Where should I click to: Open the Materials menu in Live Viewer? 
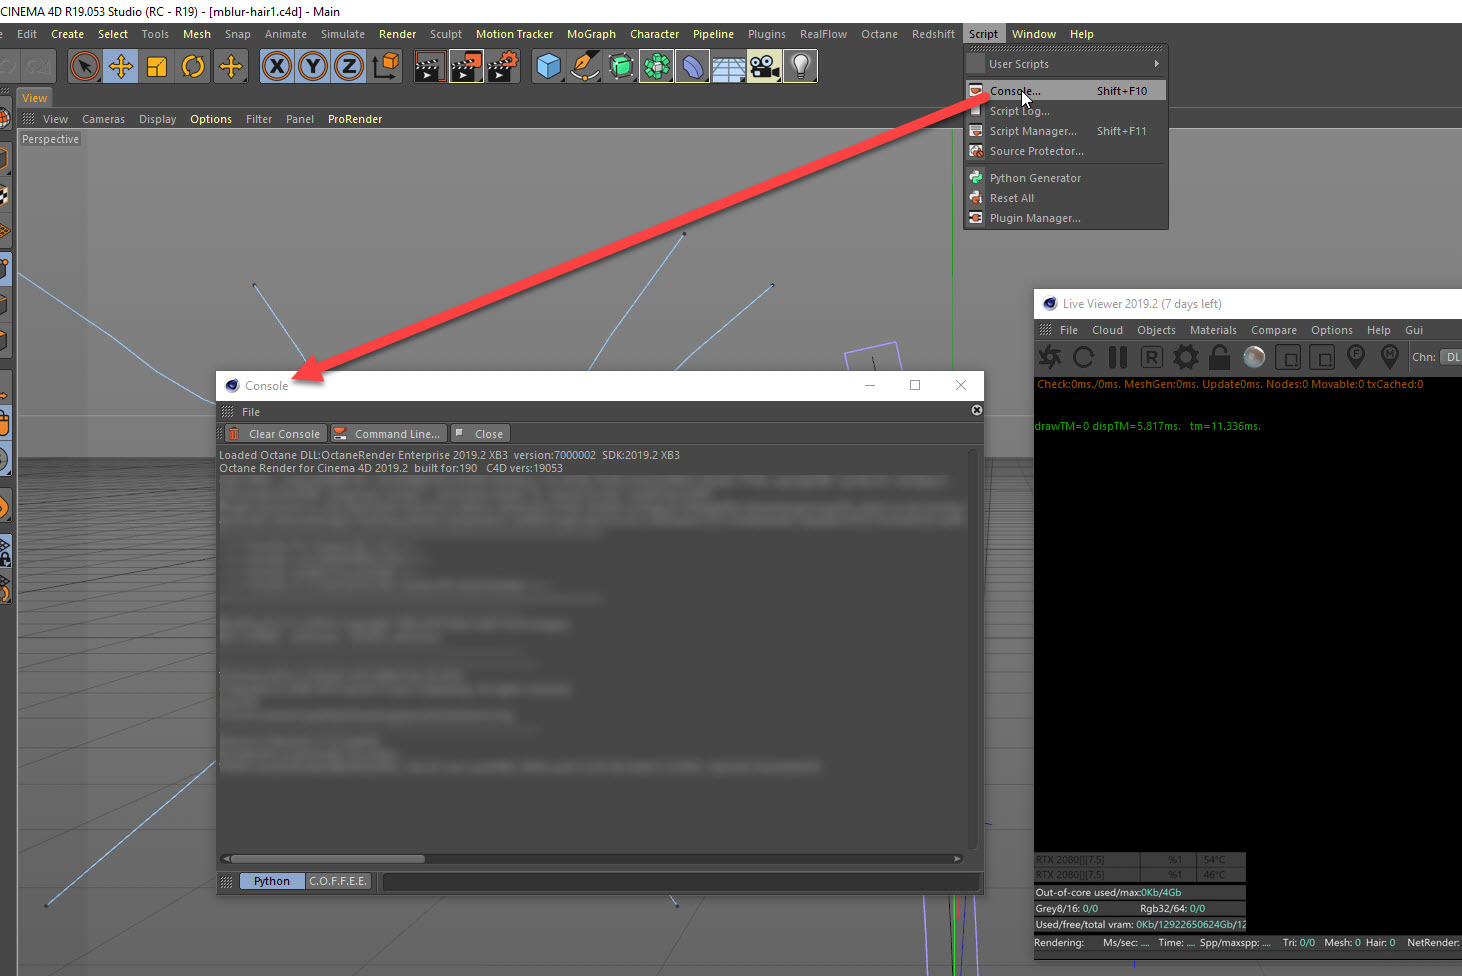[x=1213, y=330]
